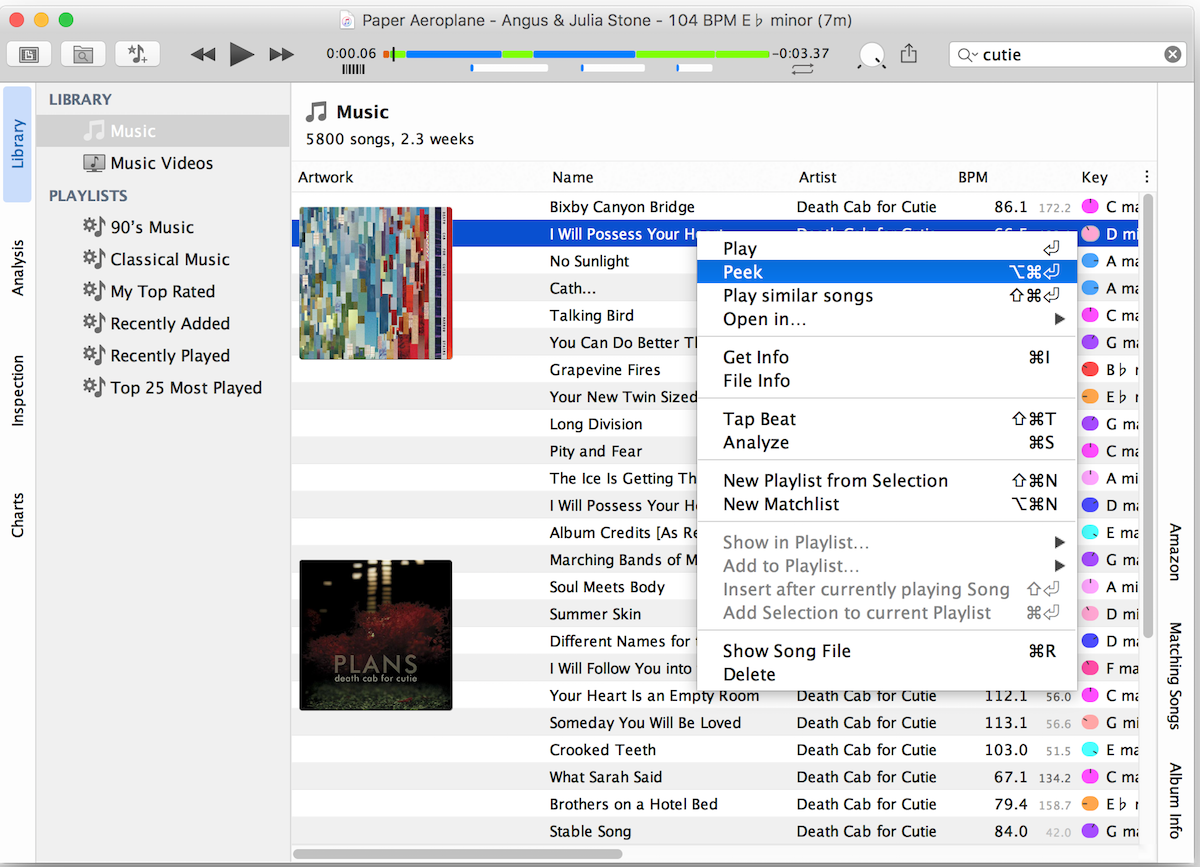
Task: Choose New Playlist from Selection
Action: click(x=887, y=481)
